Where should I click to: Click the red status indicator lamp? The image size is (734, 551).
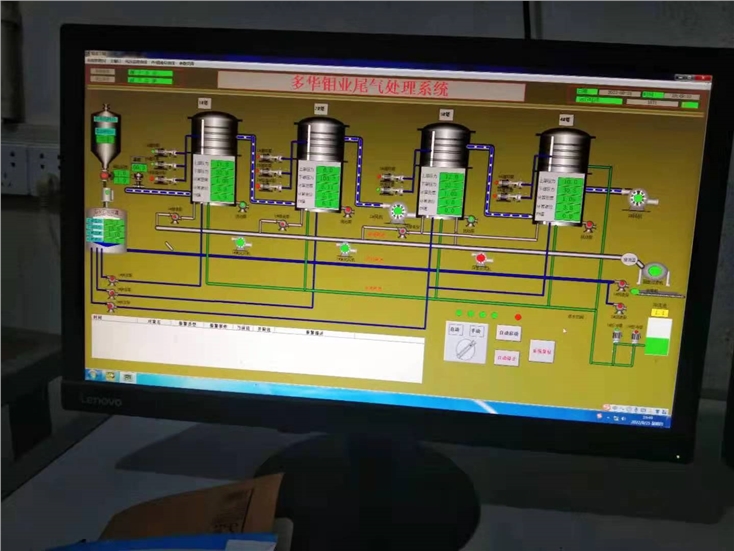518,317
